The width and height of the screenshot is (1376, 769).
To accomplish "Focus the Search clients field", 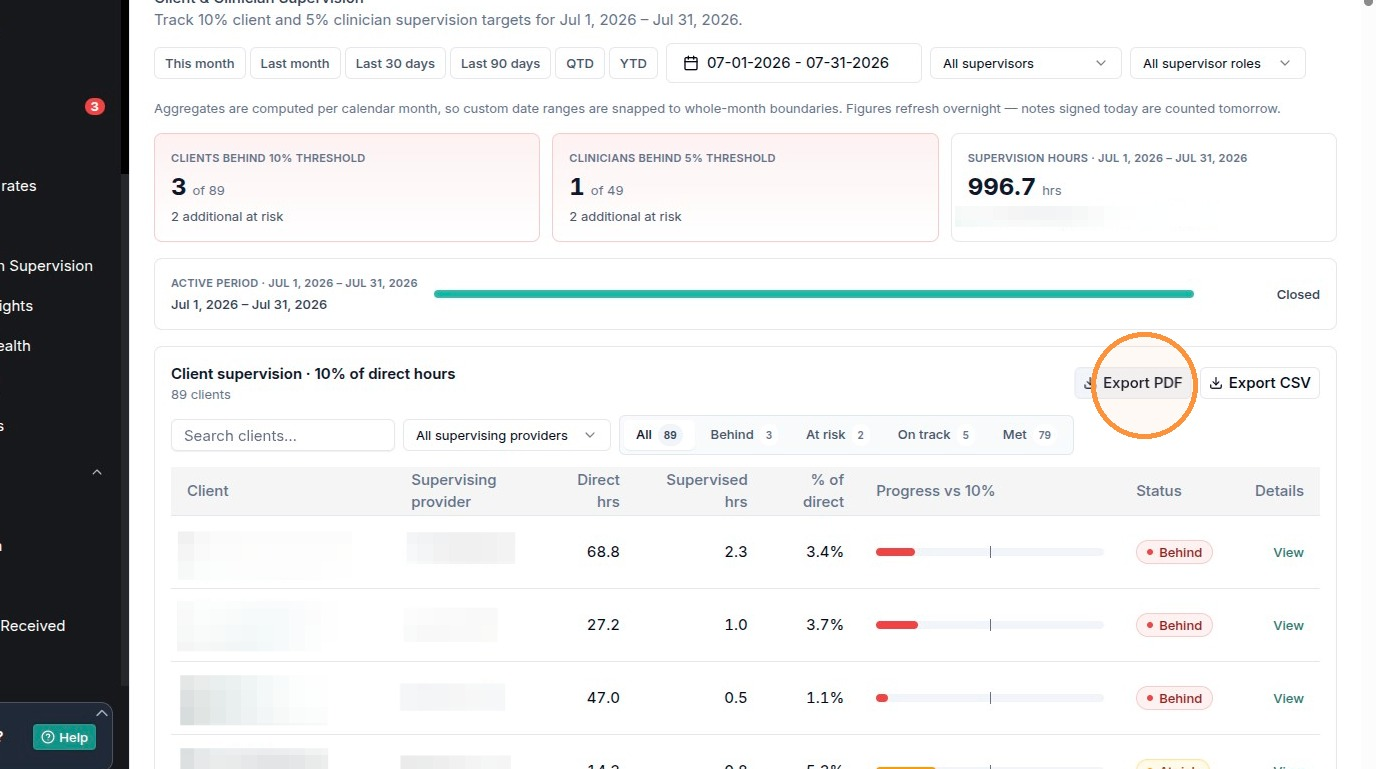I will coord(283,435).
